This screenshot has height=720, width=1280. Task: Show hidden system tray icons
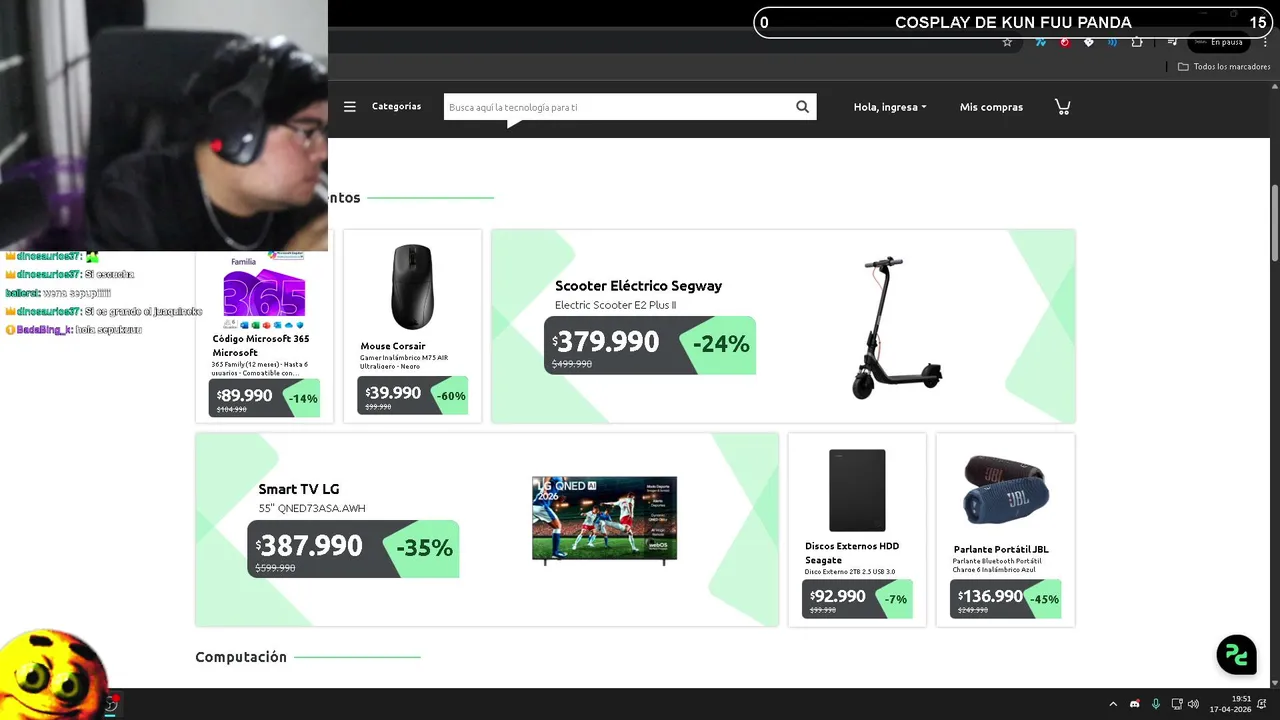pos(1113,704)
